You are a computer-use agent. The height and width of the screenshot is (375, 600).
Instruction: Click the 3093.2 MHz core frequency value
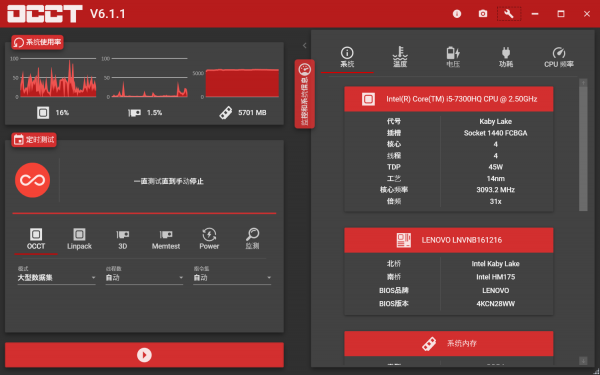click(496, 190)
